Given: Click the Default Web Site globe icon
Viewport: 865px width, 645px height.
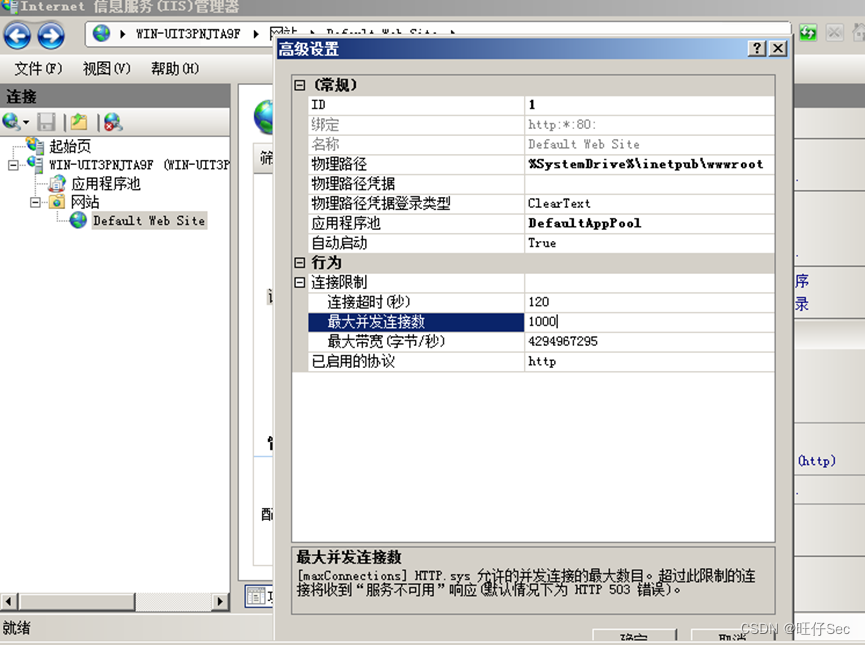Looking at the screenshot, I should (78, 220).
